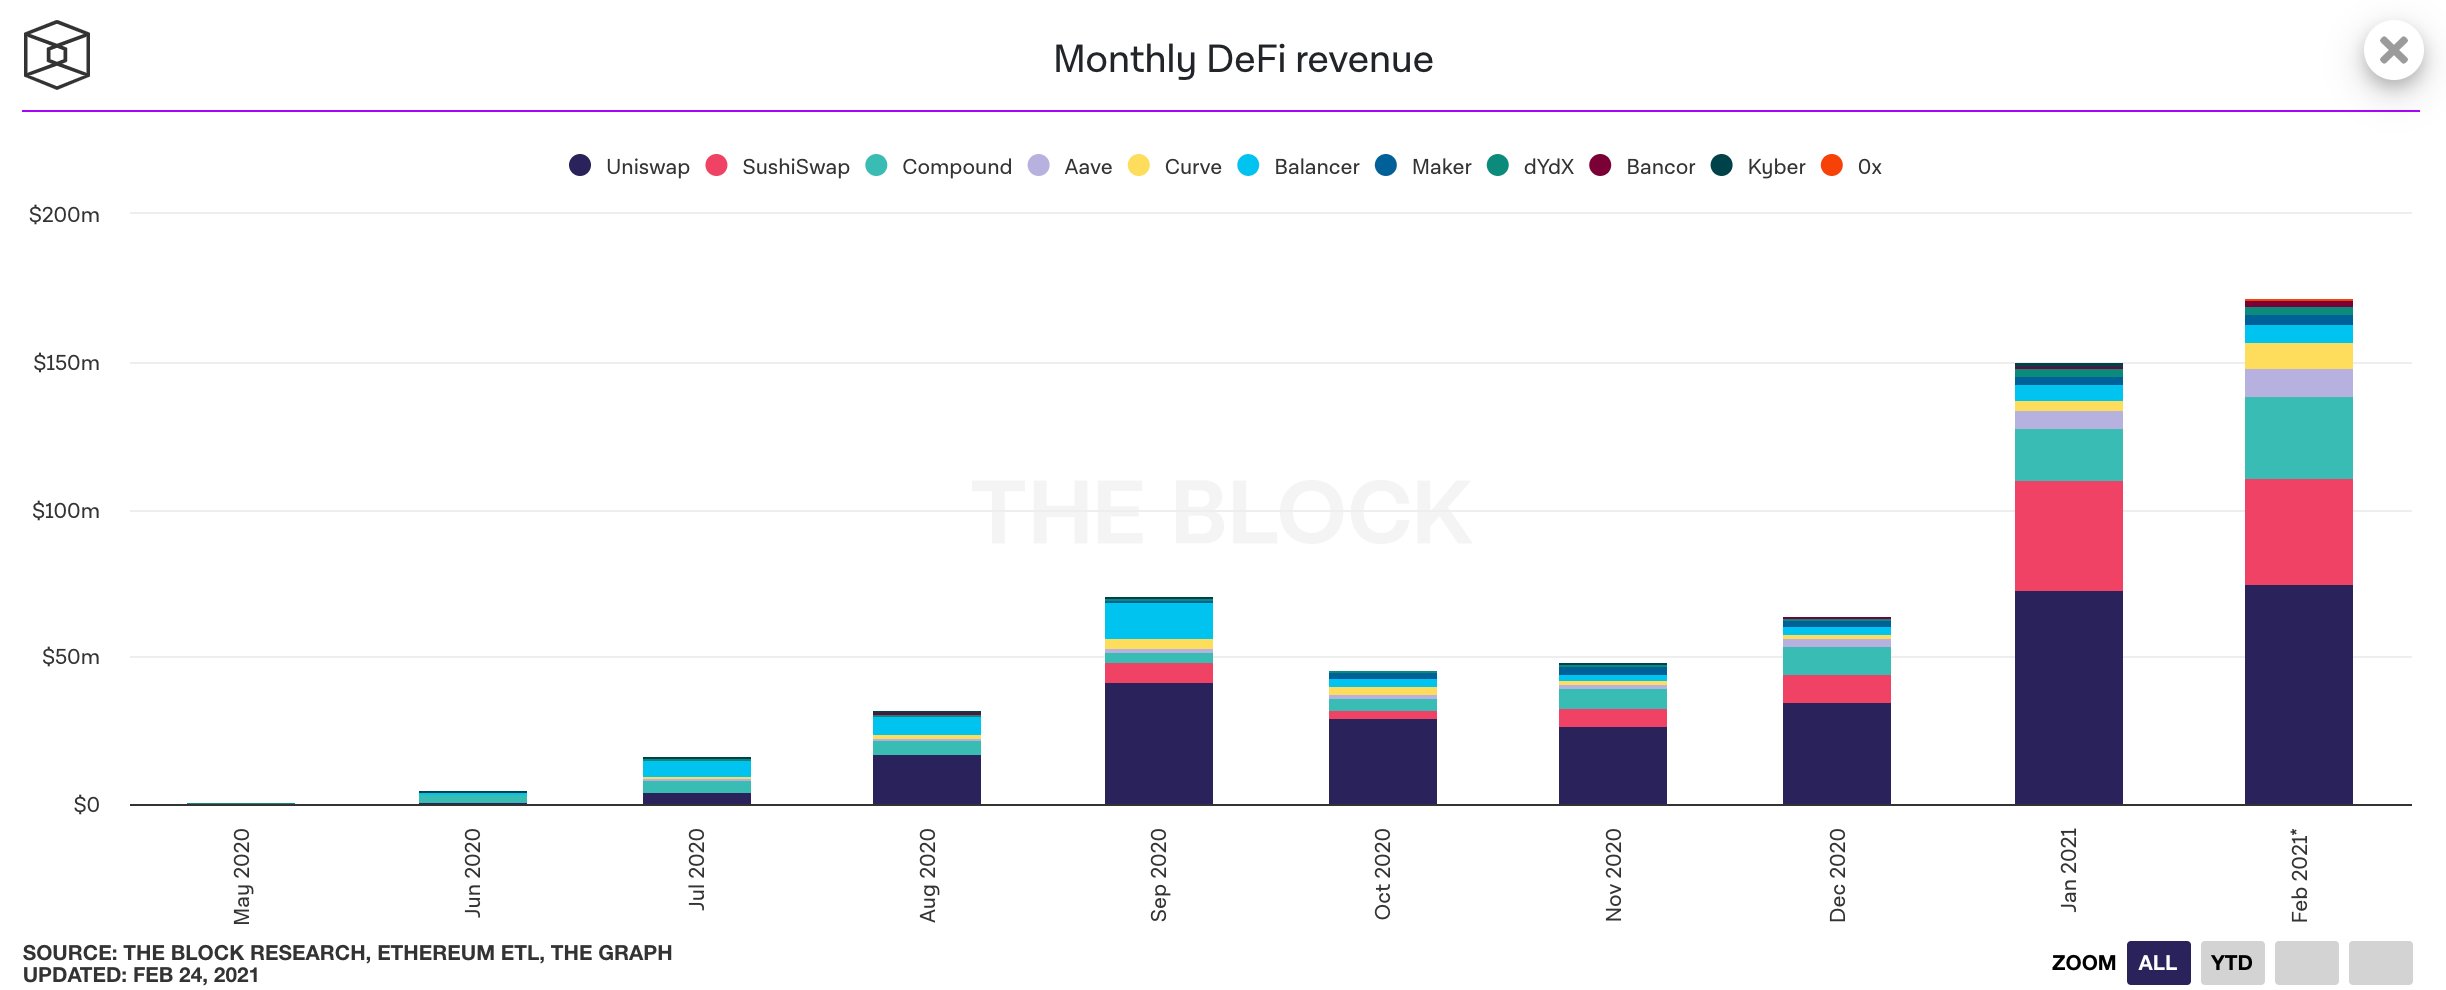
Task: Click the Uniswap segment of Aug 2020 bar
Action: [x=926, y=779]
